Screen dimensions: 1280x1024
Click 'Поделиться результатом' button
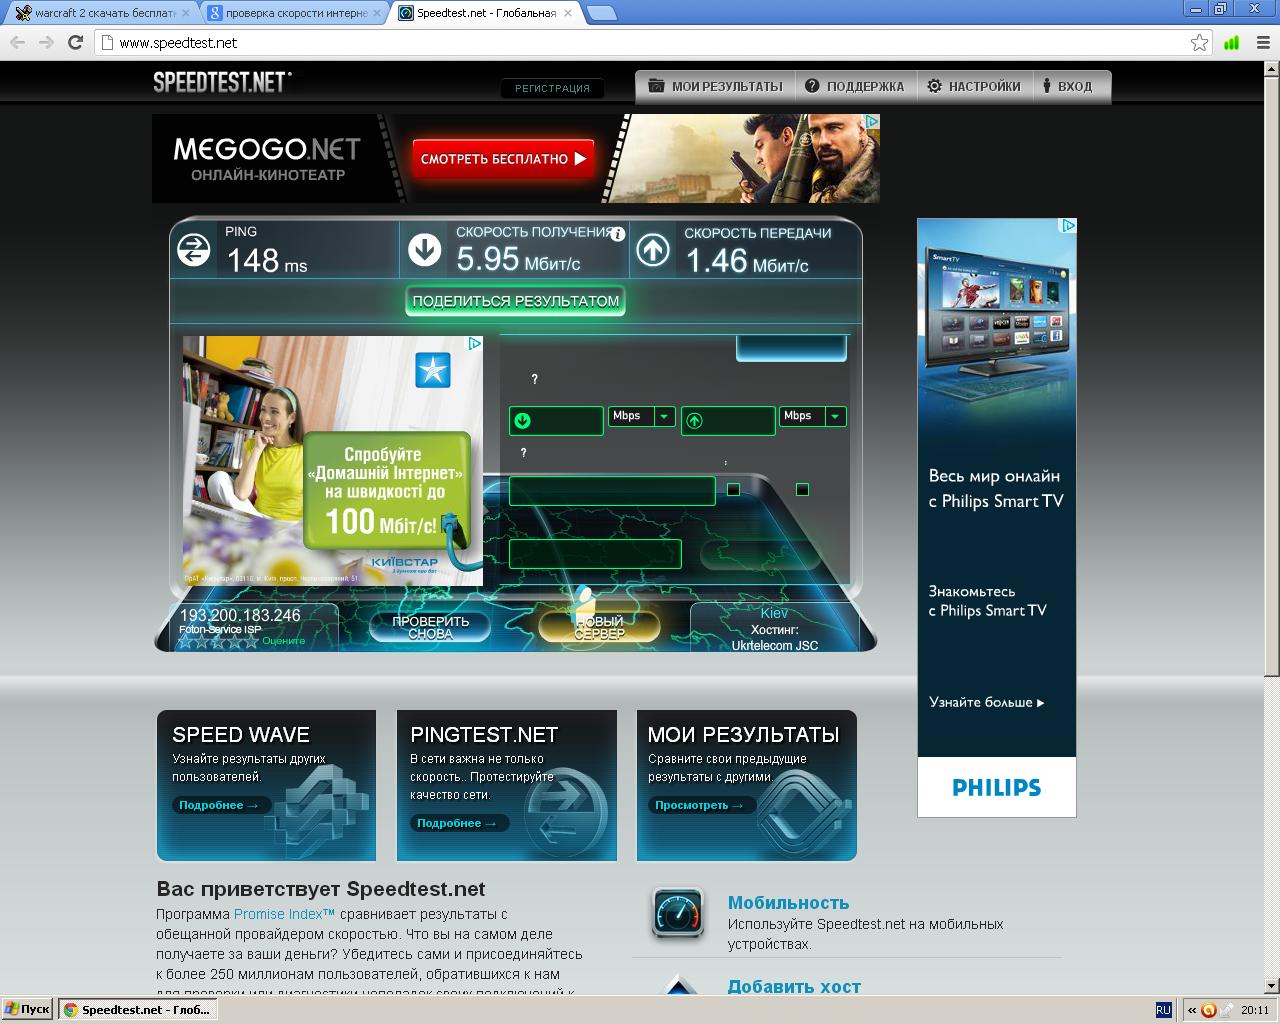coord(515,301)
